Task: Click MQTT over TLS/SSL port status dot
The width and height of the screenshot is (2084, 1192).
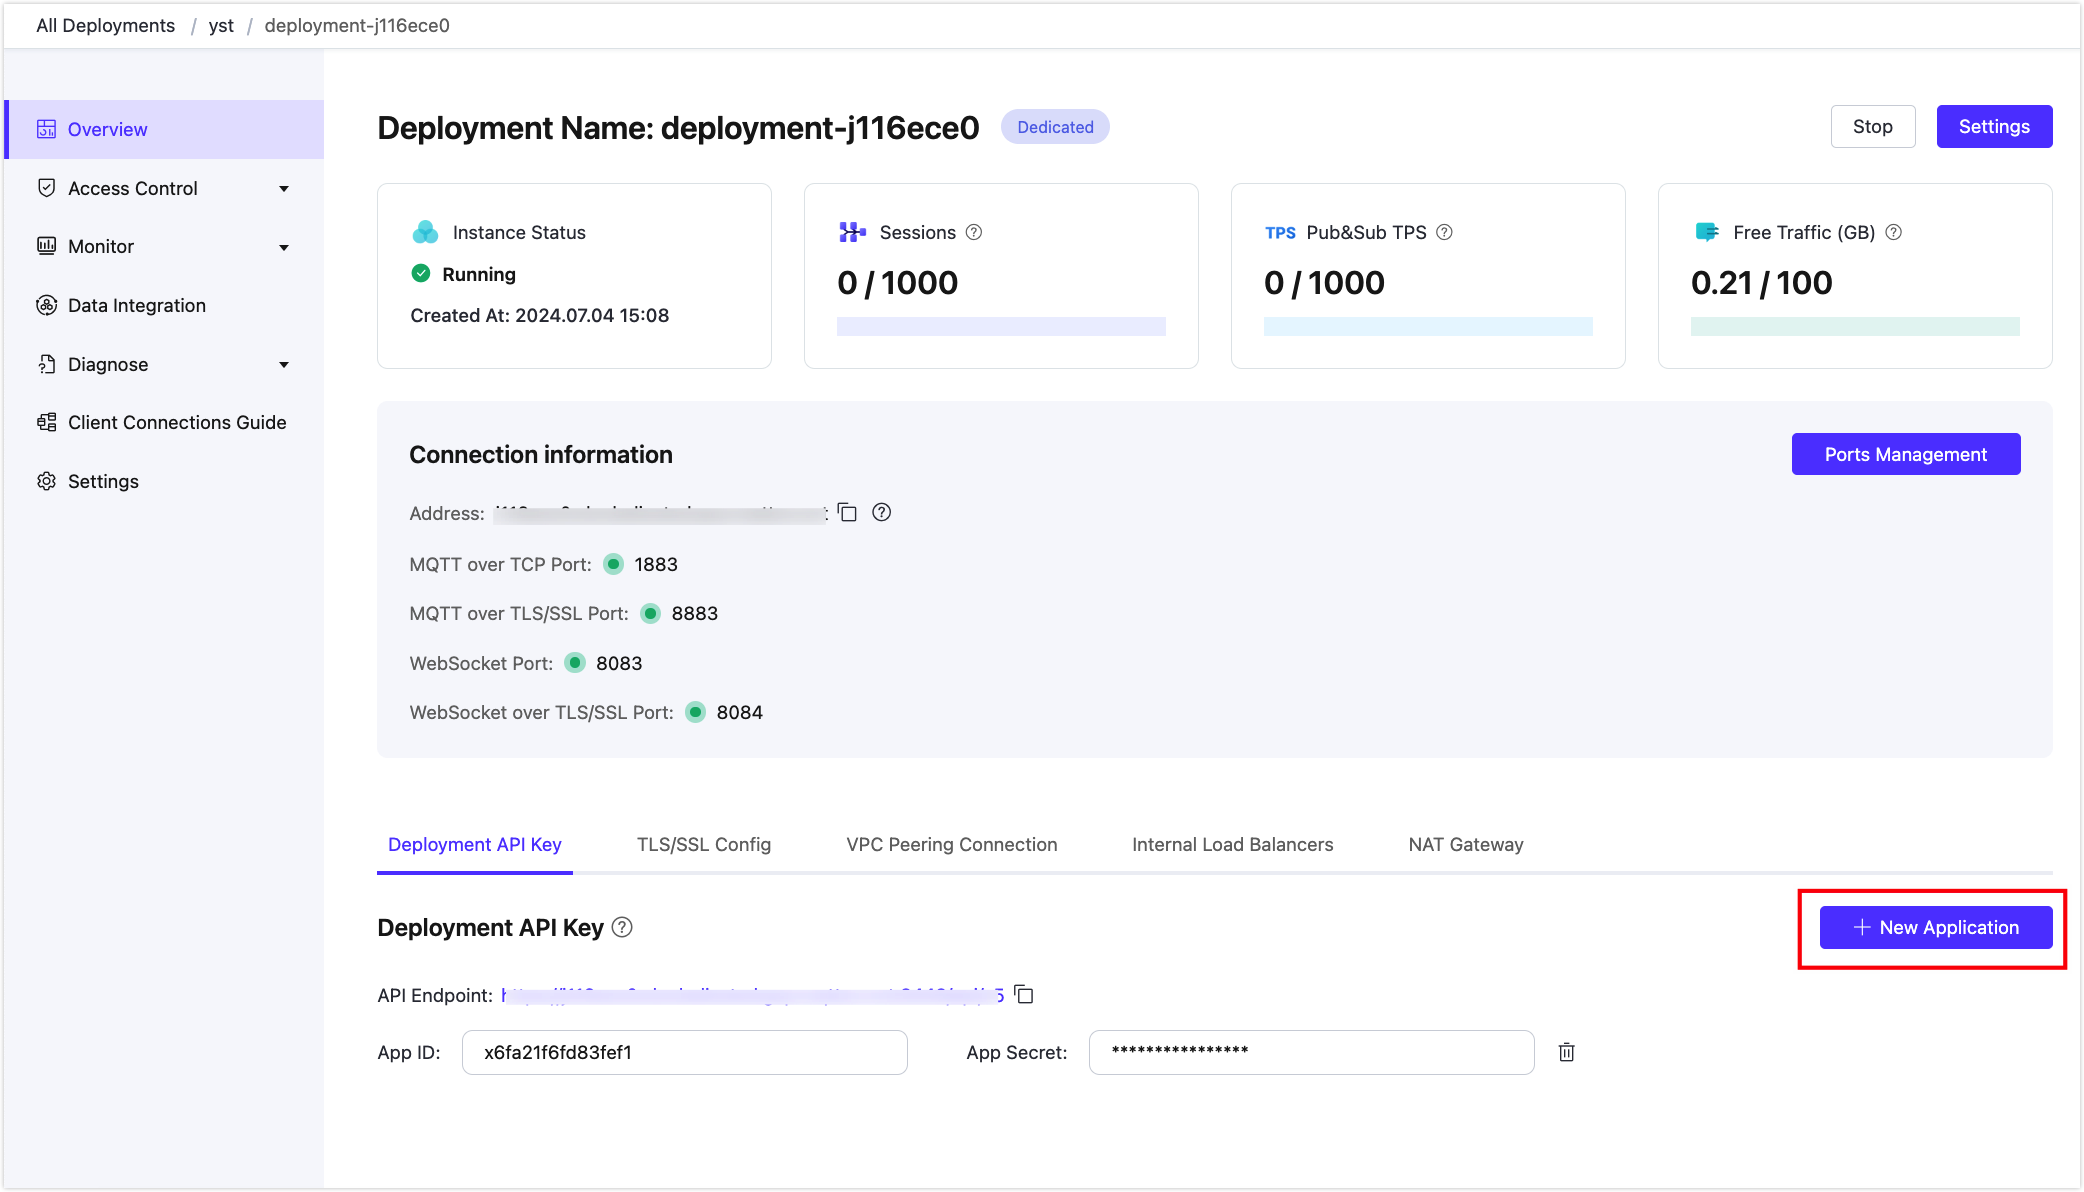Action: [x=651, y=613]
